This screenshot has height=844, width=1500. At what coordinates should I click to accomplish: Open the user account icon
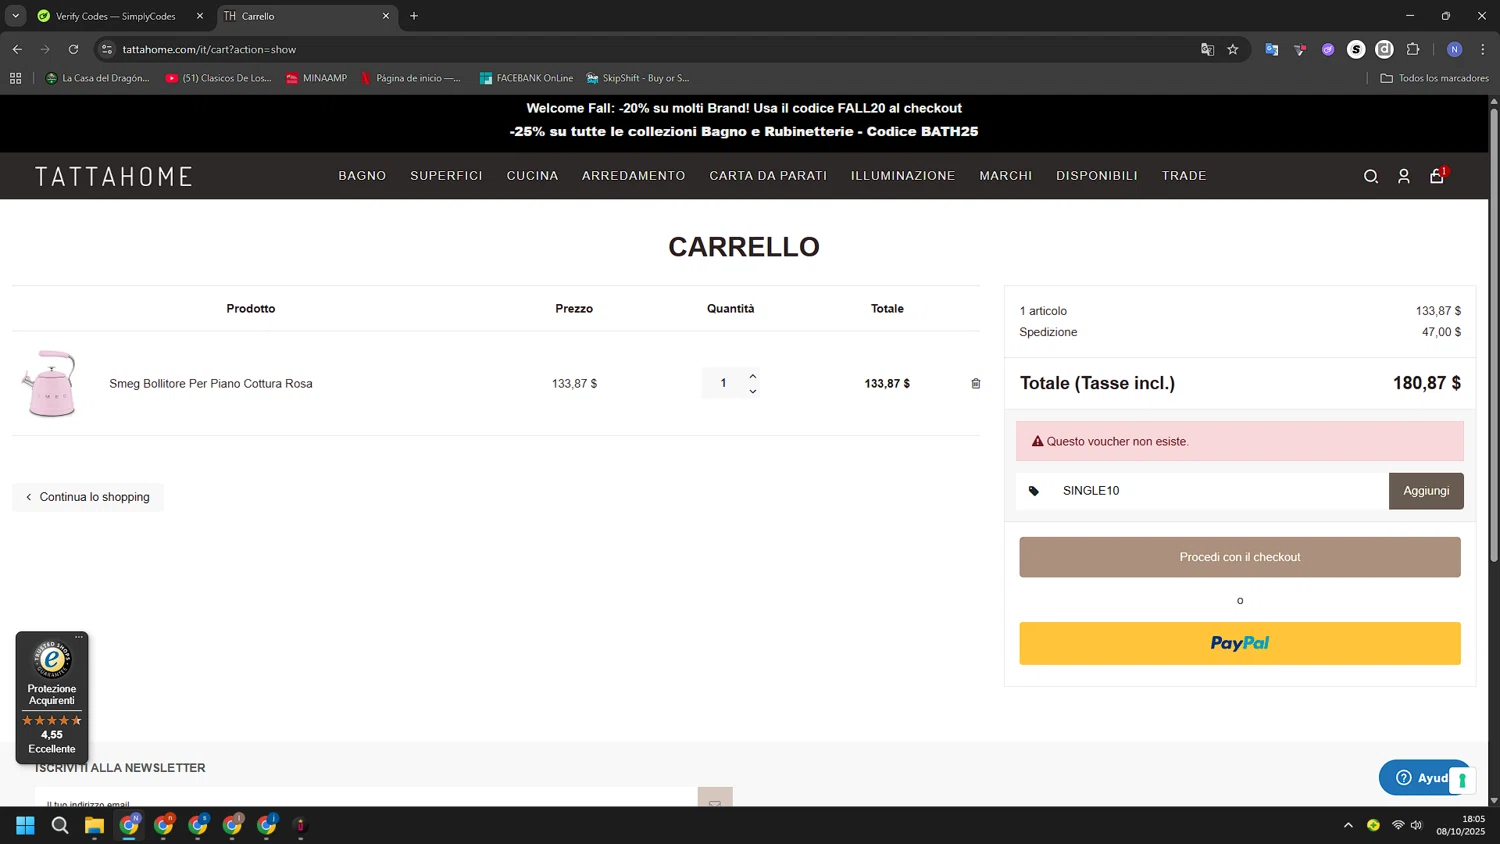point(1404,176)
